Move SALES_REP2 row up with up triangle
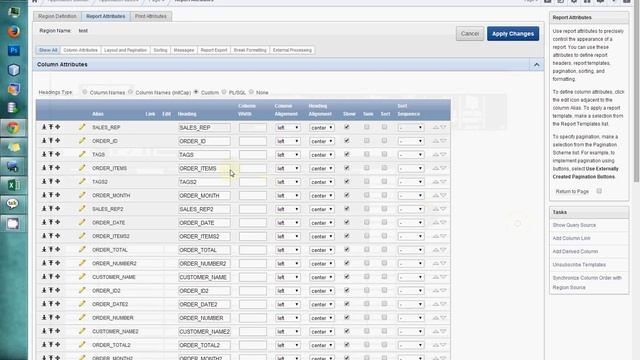This screenshot has width=640, height=360. [x=436, y=209]
